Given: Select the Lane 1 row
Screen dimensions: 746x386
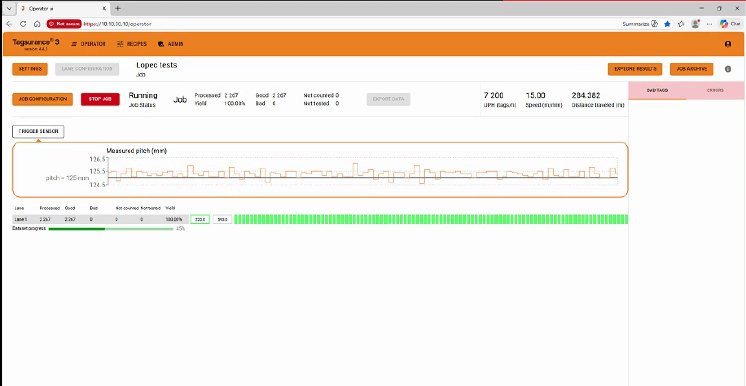Looking at the screenshot, I should [x=99, y=219].
